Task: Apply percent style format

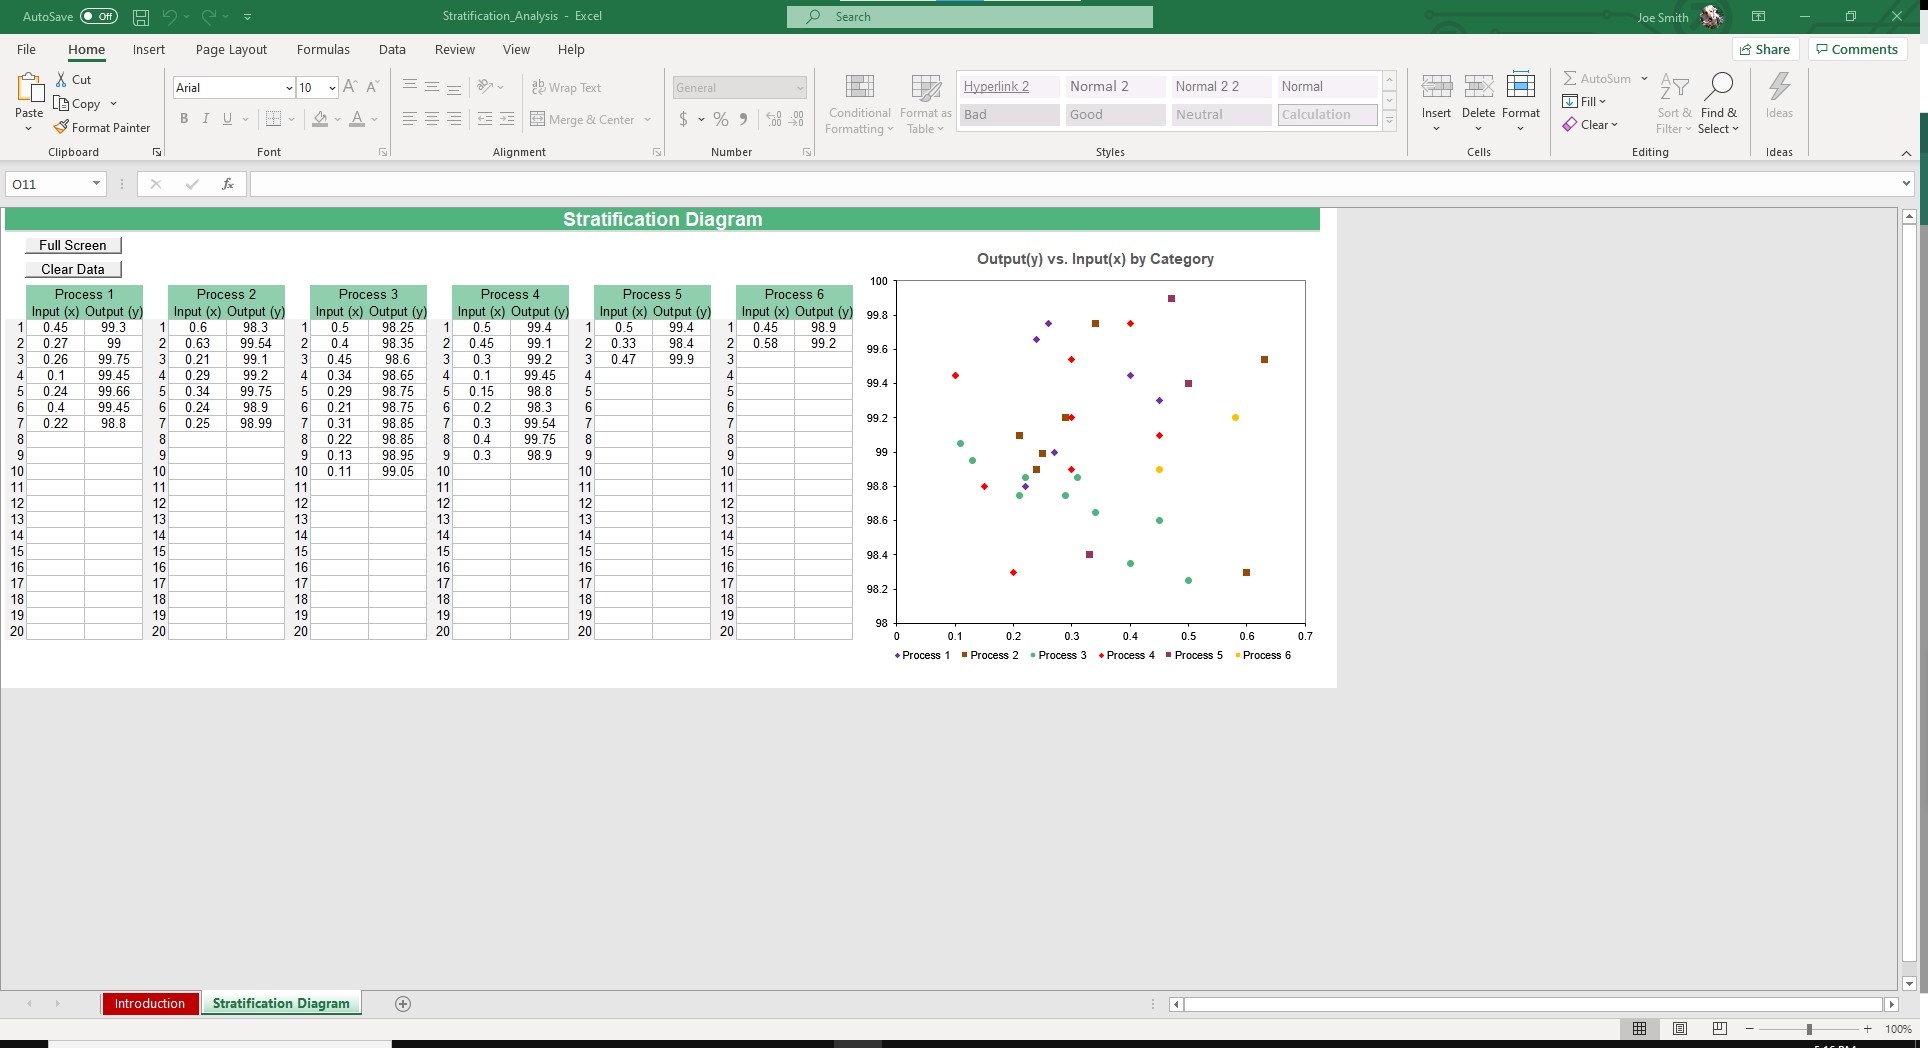Action: (720, 120)
